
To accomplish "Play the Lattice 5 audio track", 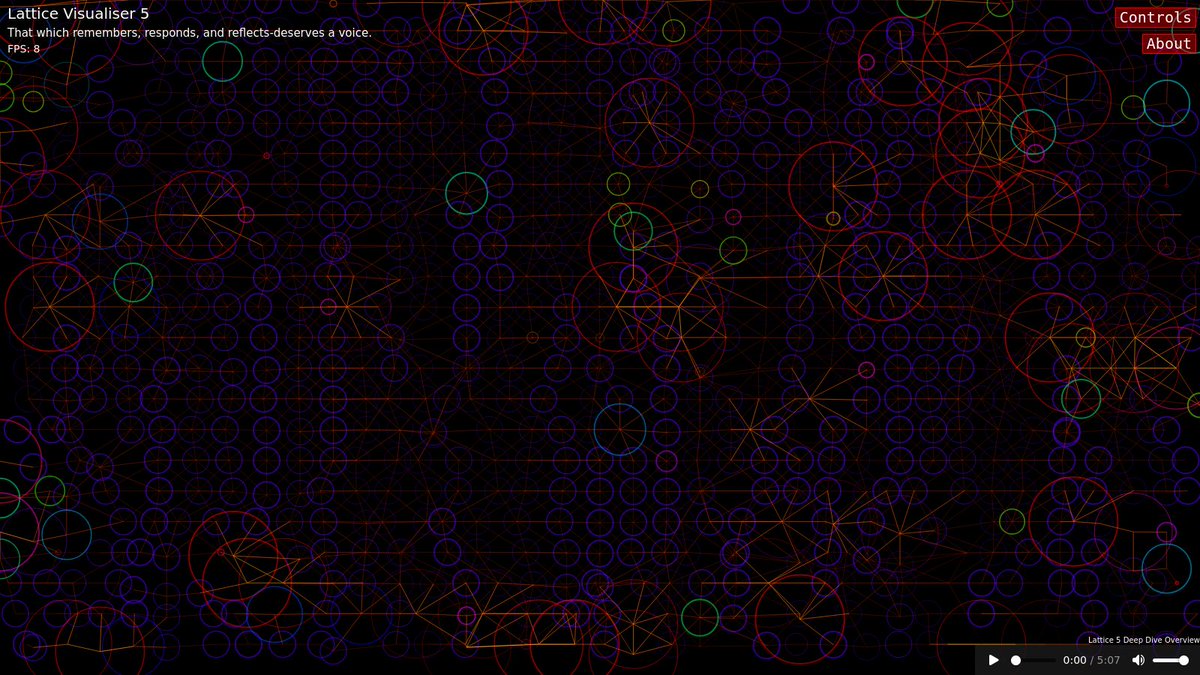I will coord(993,660).
